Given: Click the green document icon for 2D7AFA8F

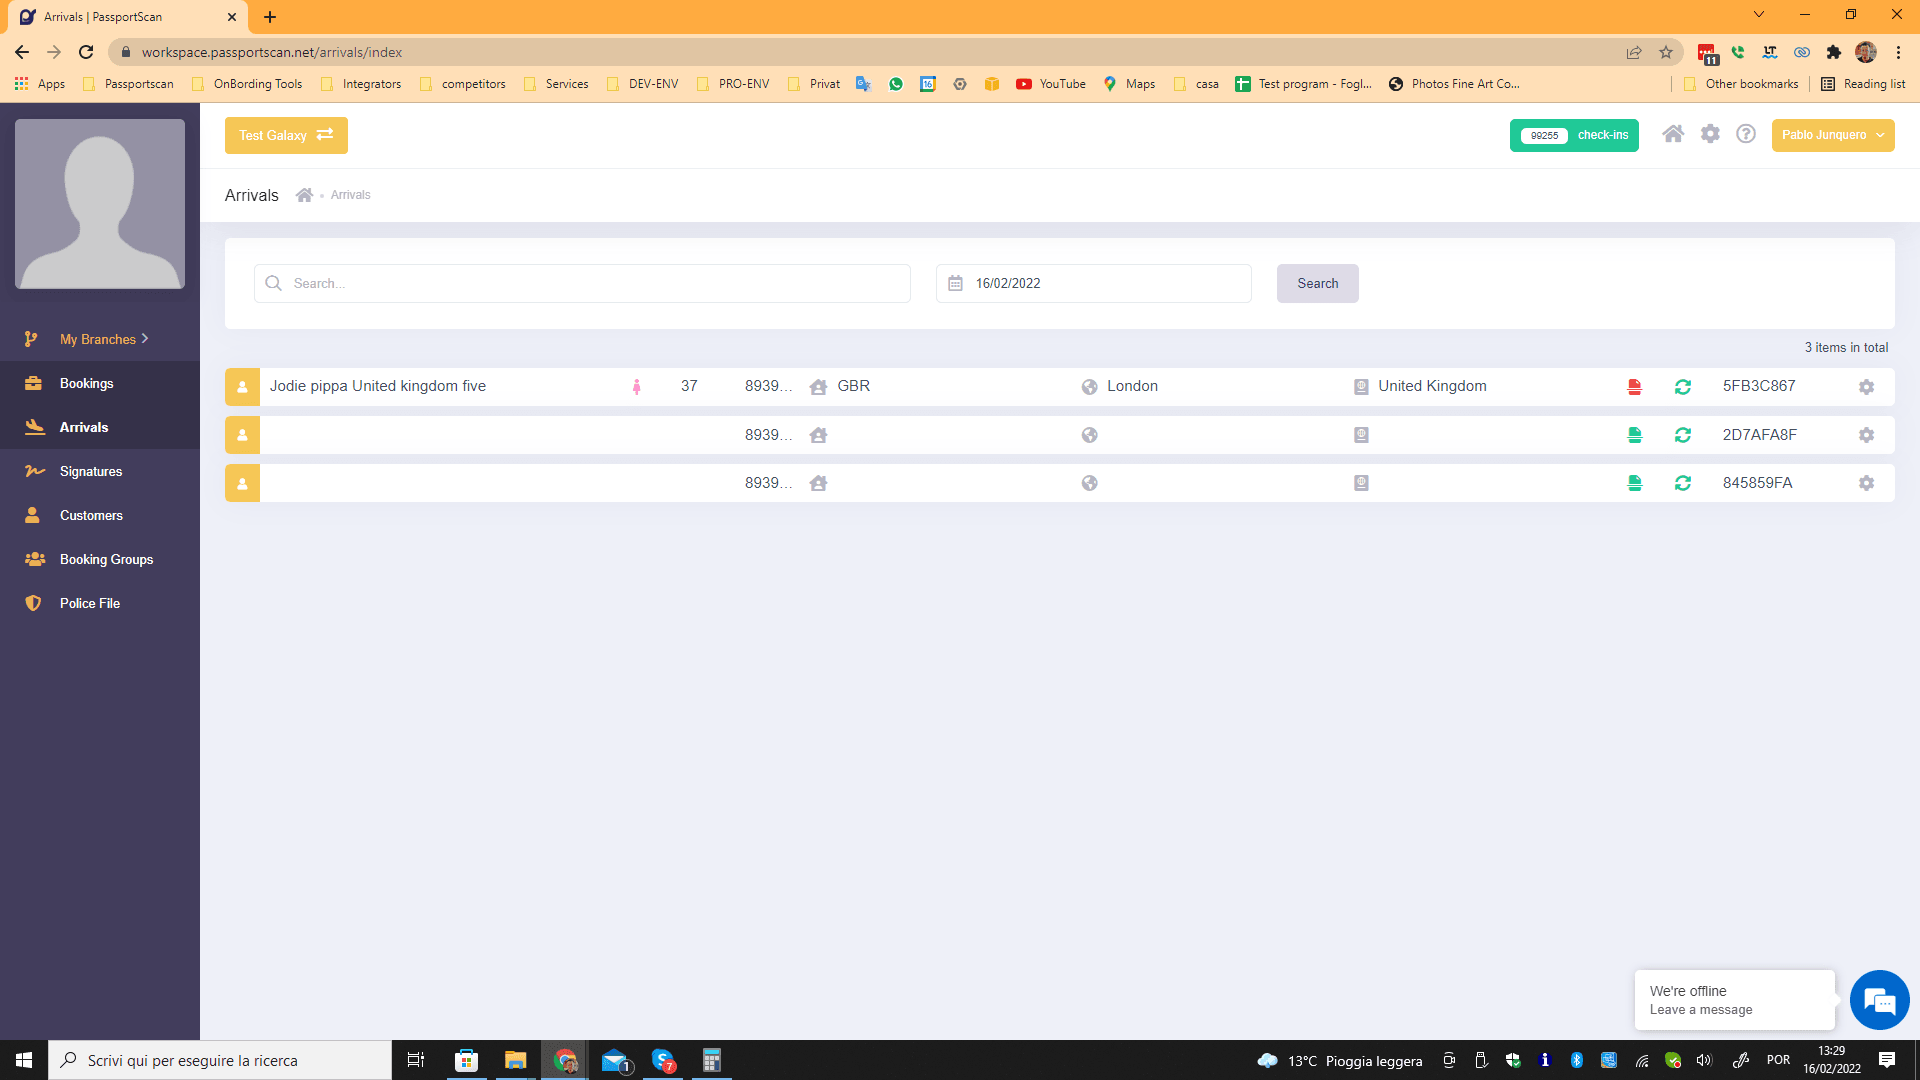Looking at the screenshot, I should point(1634,435).
